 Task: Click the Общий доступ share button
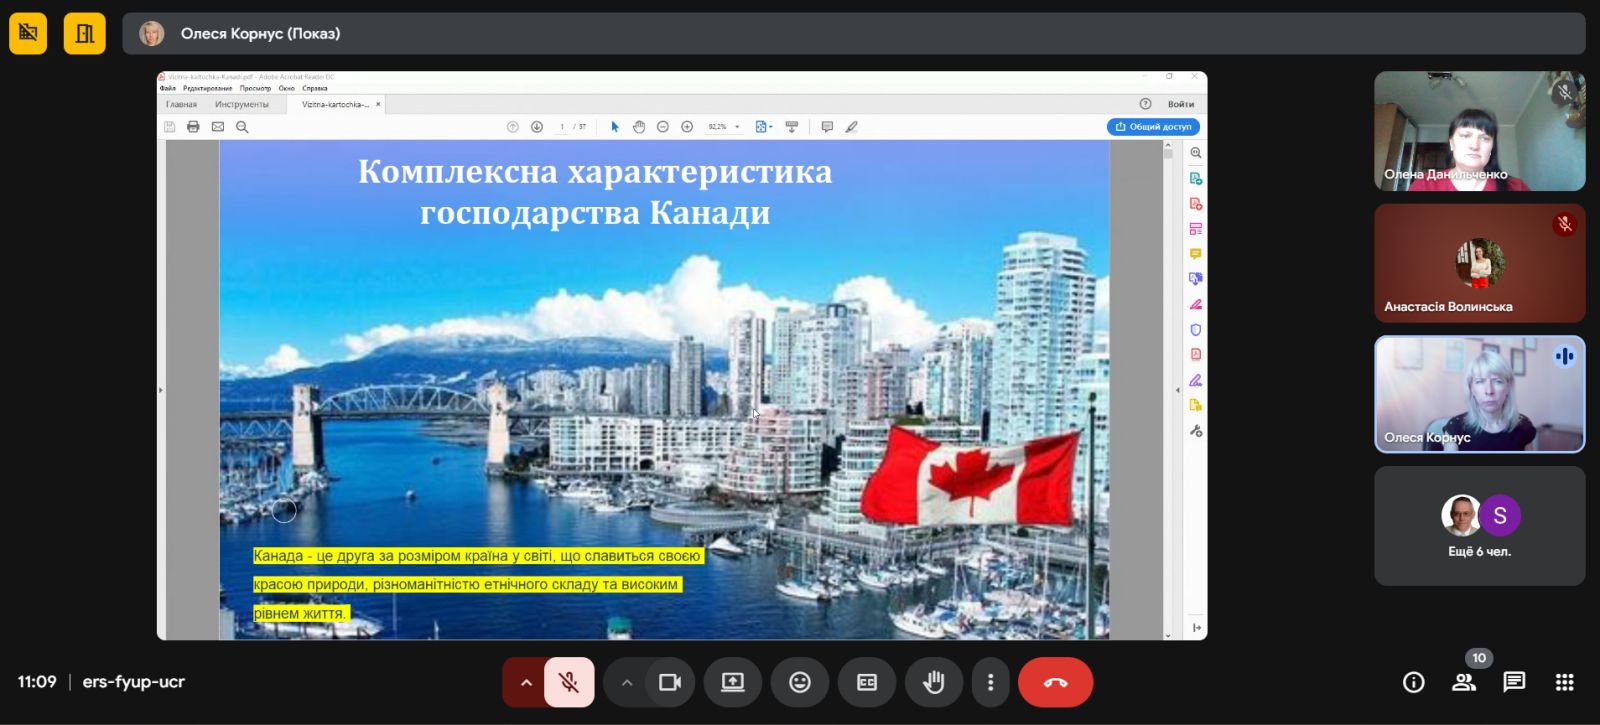[x=1153, y=127]
